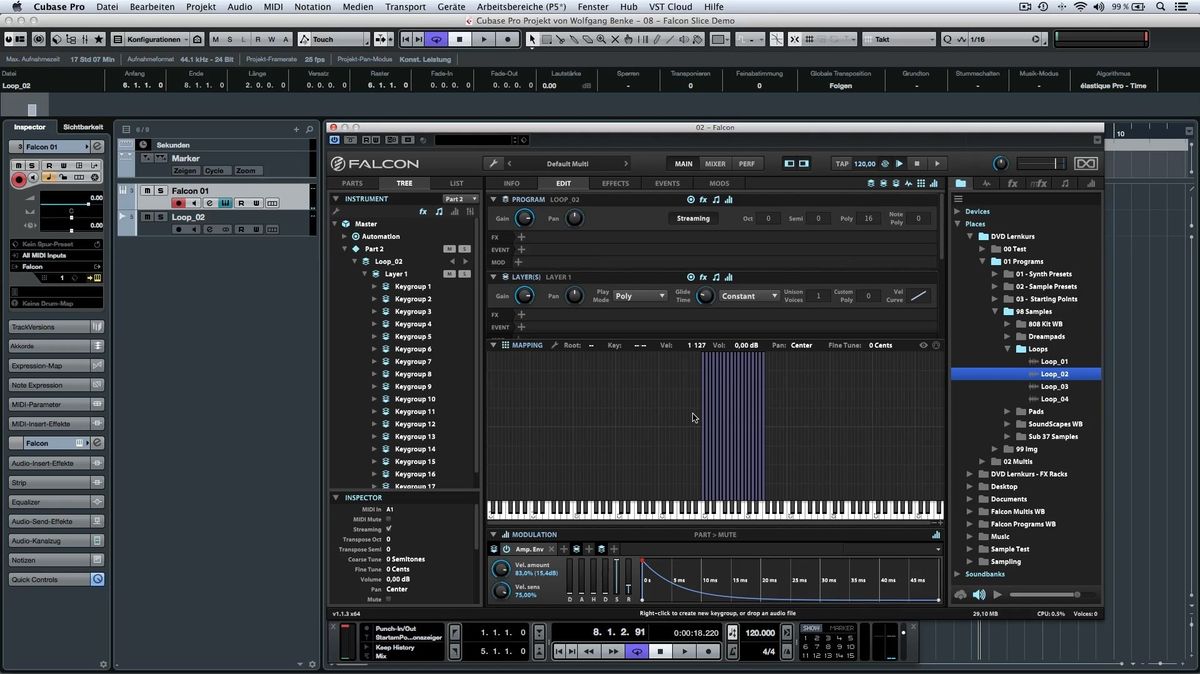Toggle the Streaming checkbox in Falcon's inspector

click(x=389, y=529)
